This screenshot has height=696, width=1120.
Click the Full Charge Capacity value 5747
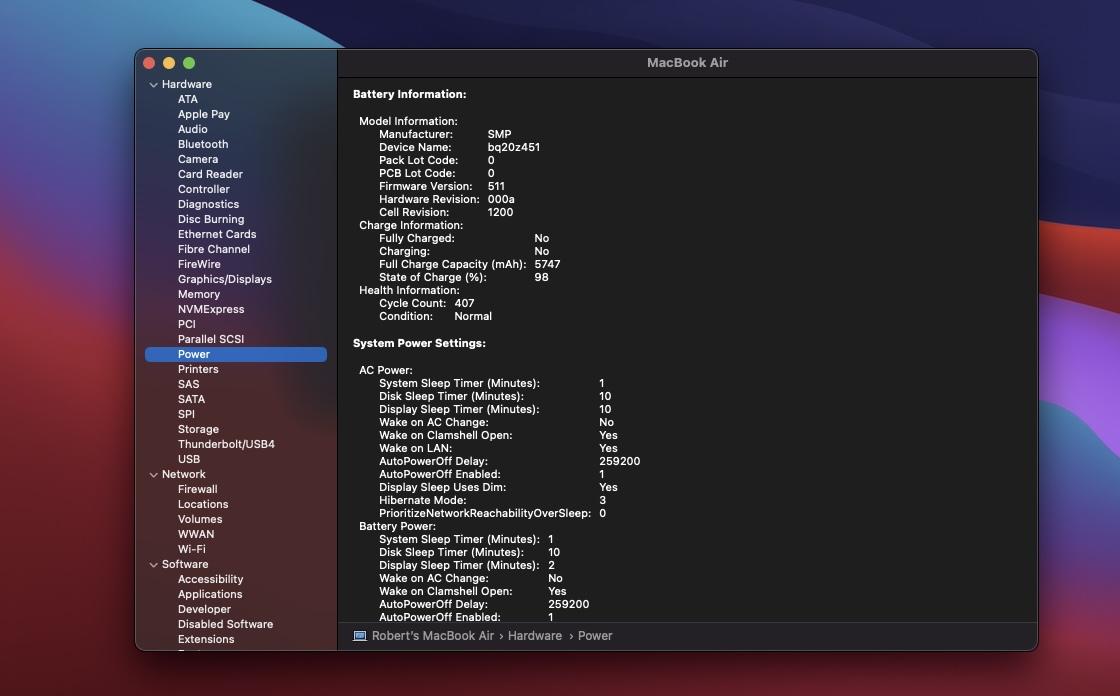(x=547, y=264)
